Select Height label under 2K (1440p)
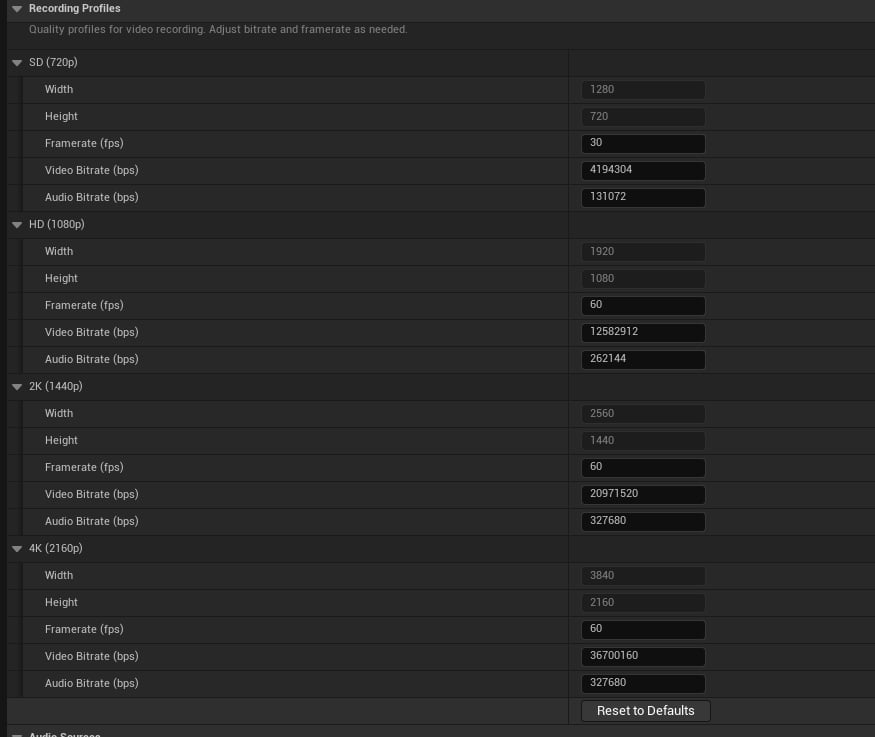This screenshot has height=737, width=875. [x=61, y=440]
